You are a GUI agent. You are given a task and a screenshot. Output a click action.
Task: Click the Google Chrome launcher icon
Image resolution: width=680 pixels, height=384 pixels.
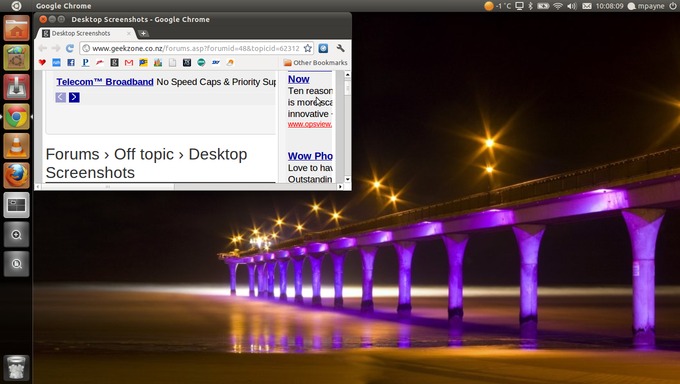tap(16, 117)
